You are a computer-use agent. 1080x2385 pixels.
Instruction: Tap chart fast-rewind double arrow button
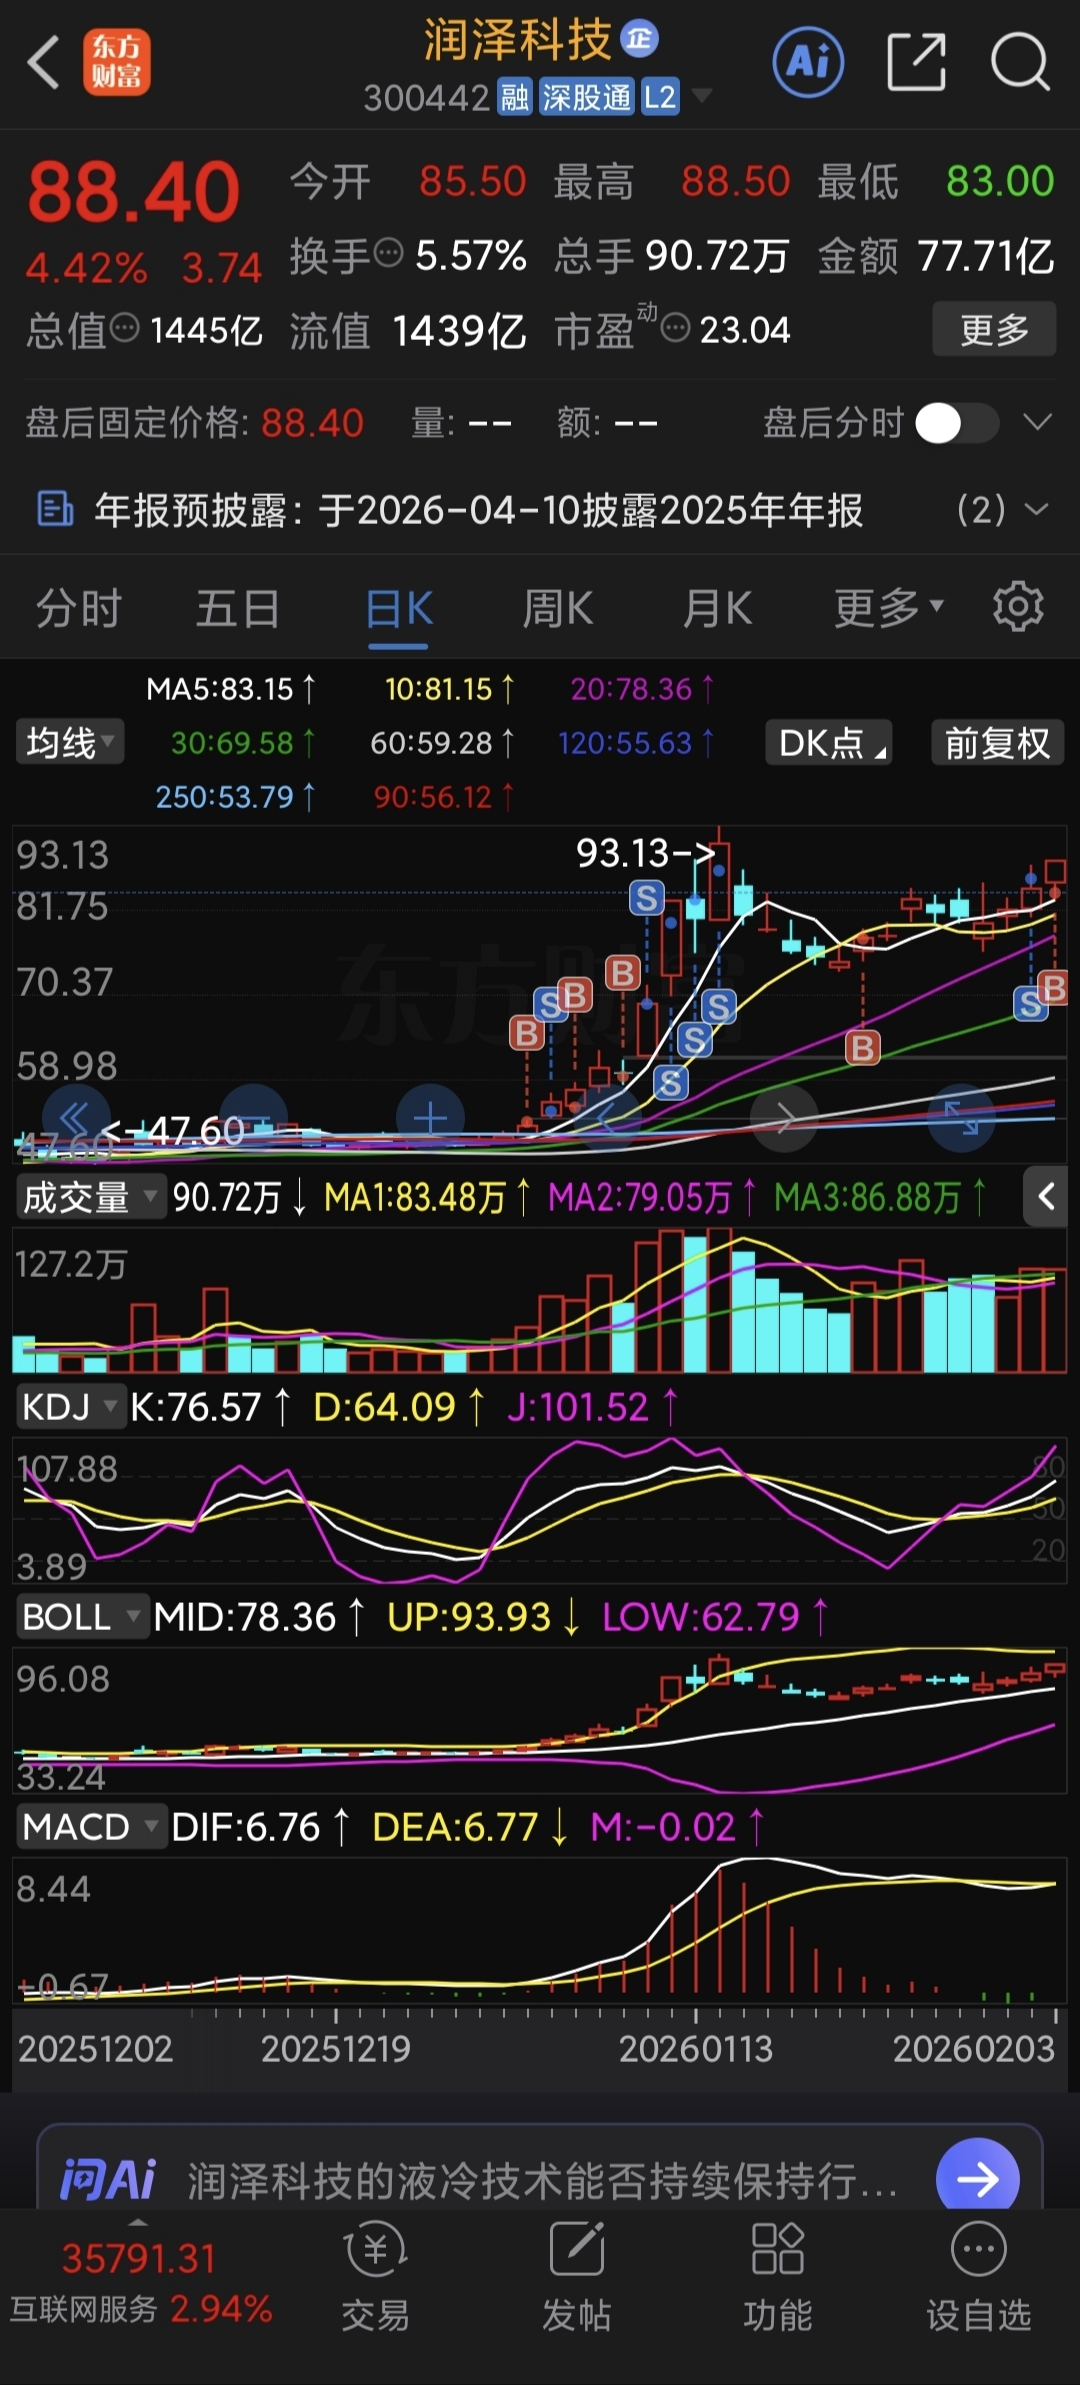click(76, 1118)
